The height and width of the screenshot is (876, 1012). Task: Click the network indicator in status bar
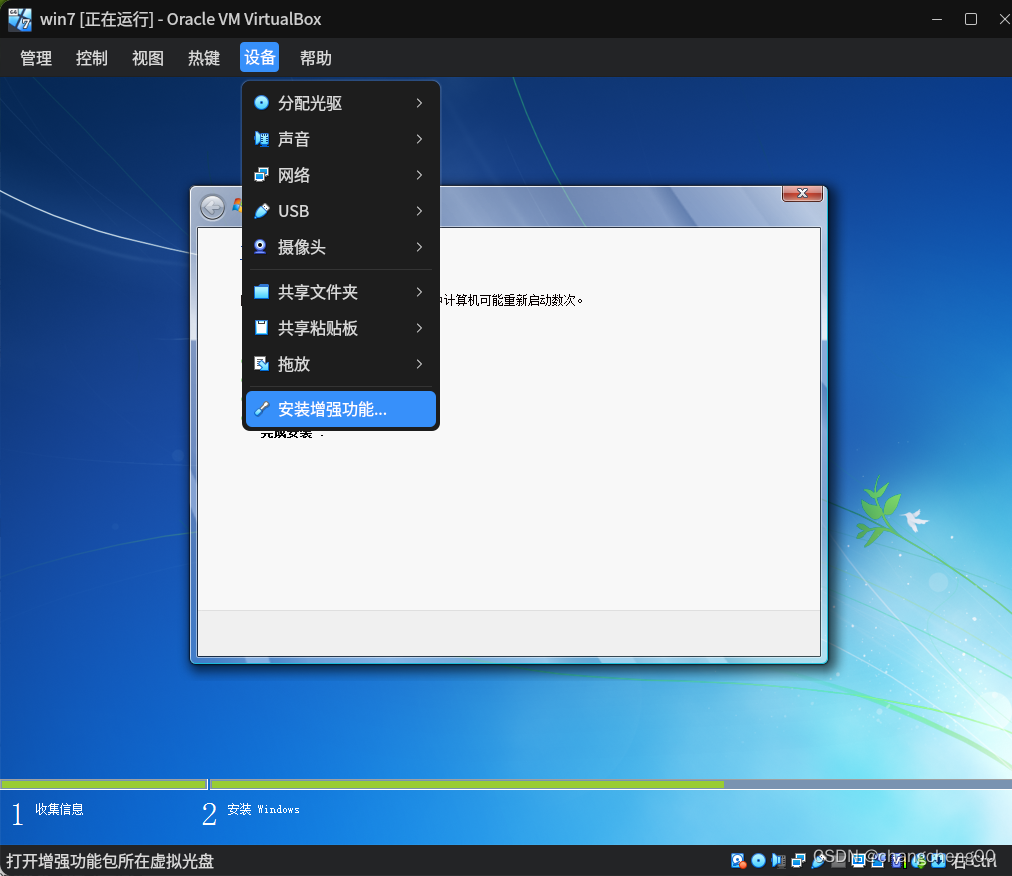click(x=798, y=861)
